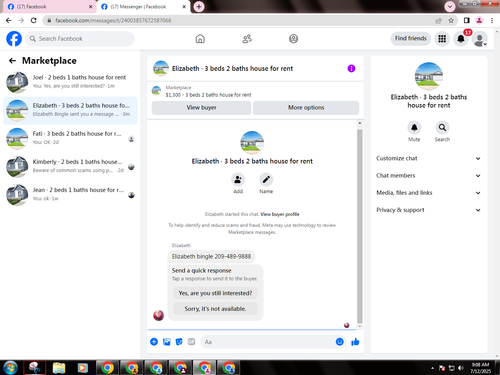Open File Explorer from taskbar
Image resolution: width=500 pixels, height=375 pixels.
click(59, 368)
